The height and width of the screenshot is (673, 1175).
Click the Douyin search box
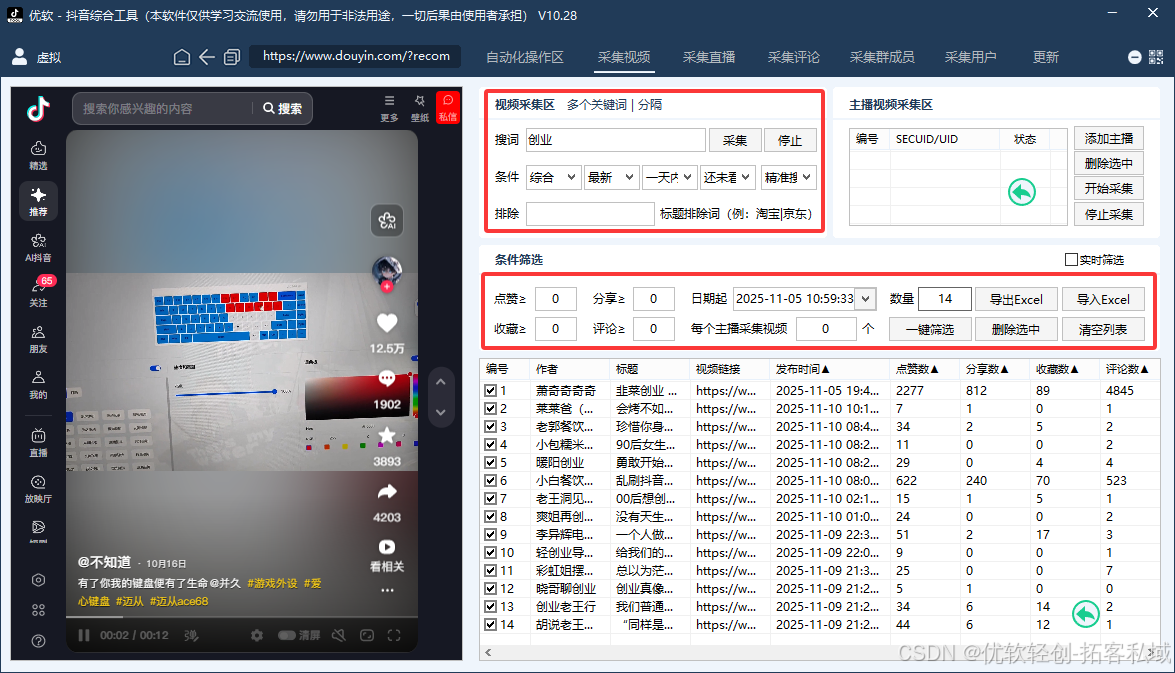coord(165,109)
